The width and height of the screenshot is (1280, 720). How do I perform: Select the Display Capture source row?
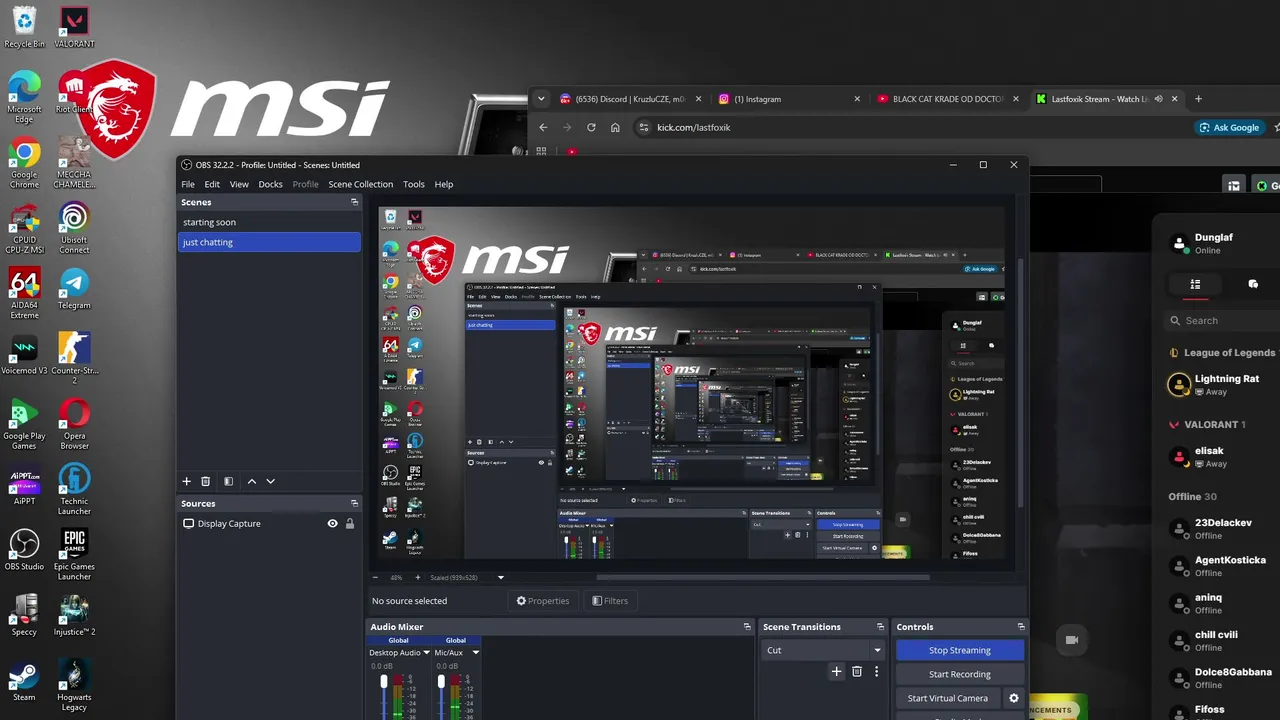point(269,523)
